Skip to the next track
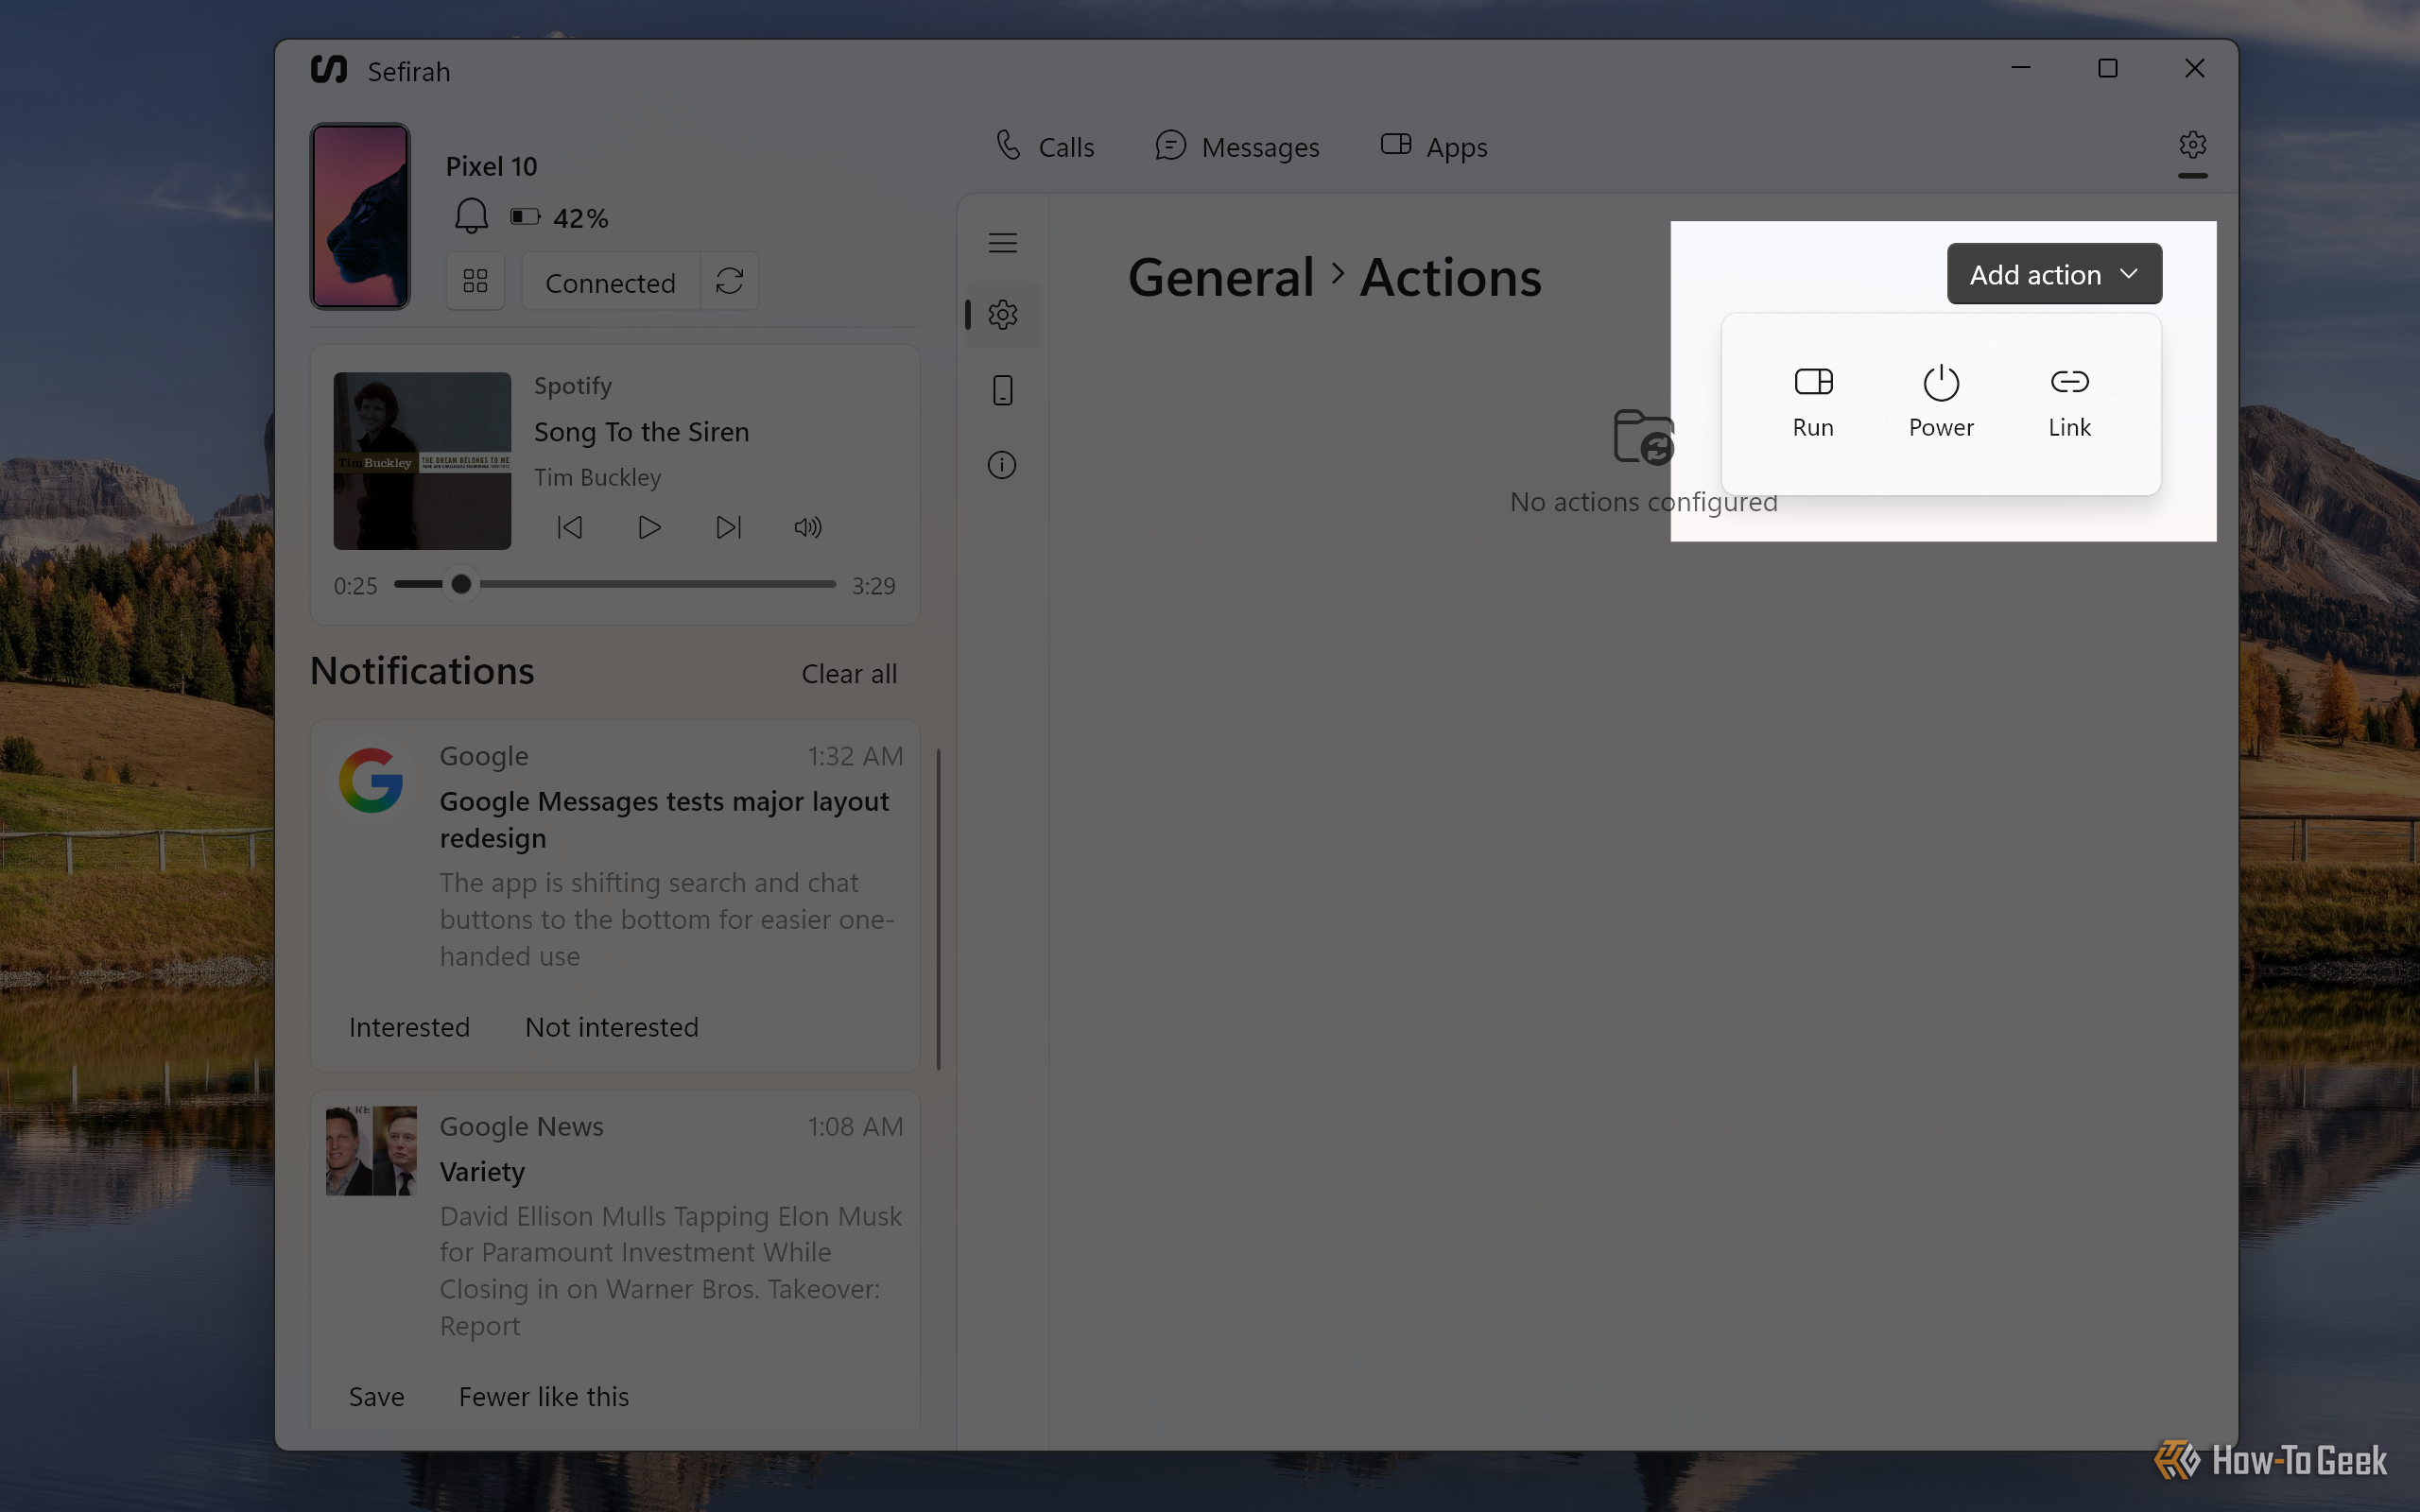This screenshot has width=2420, height=1512. [x=729, y=527]
